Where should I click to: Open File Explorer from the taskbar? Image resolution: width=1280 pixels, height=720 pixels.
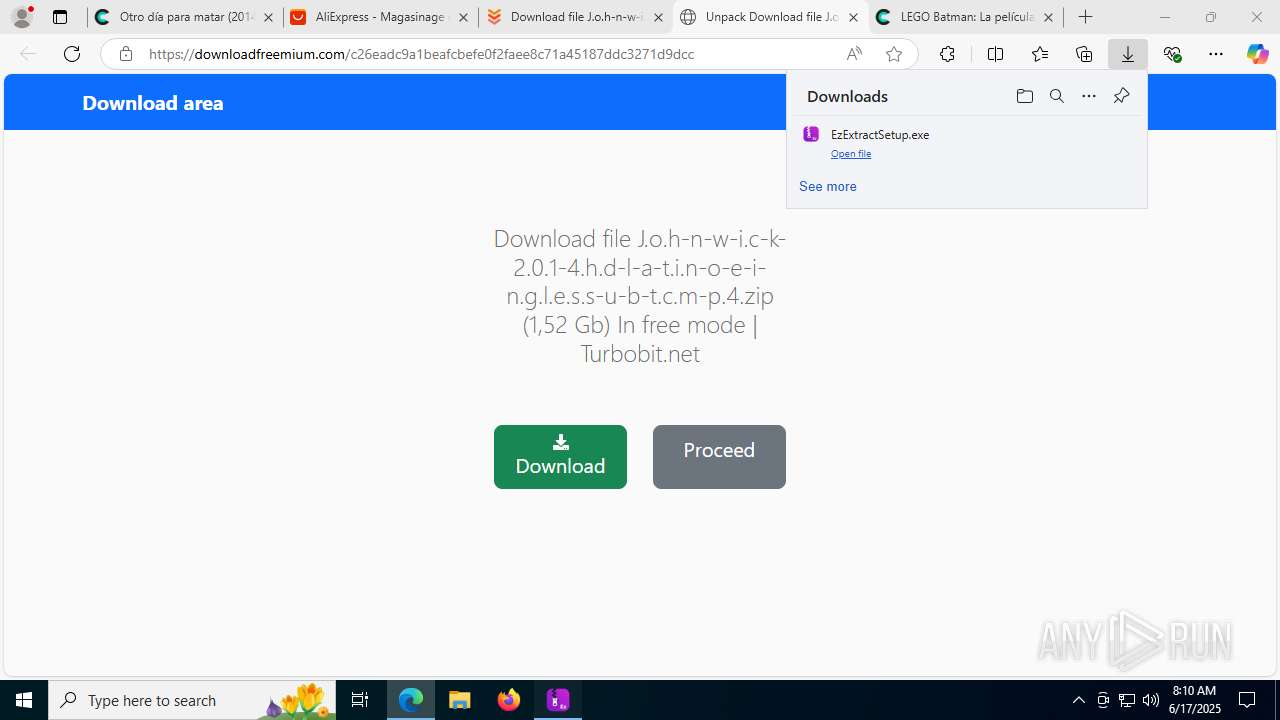[460, 700]
